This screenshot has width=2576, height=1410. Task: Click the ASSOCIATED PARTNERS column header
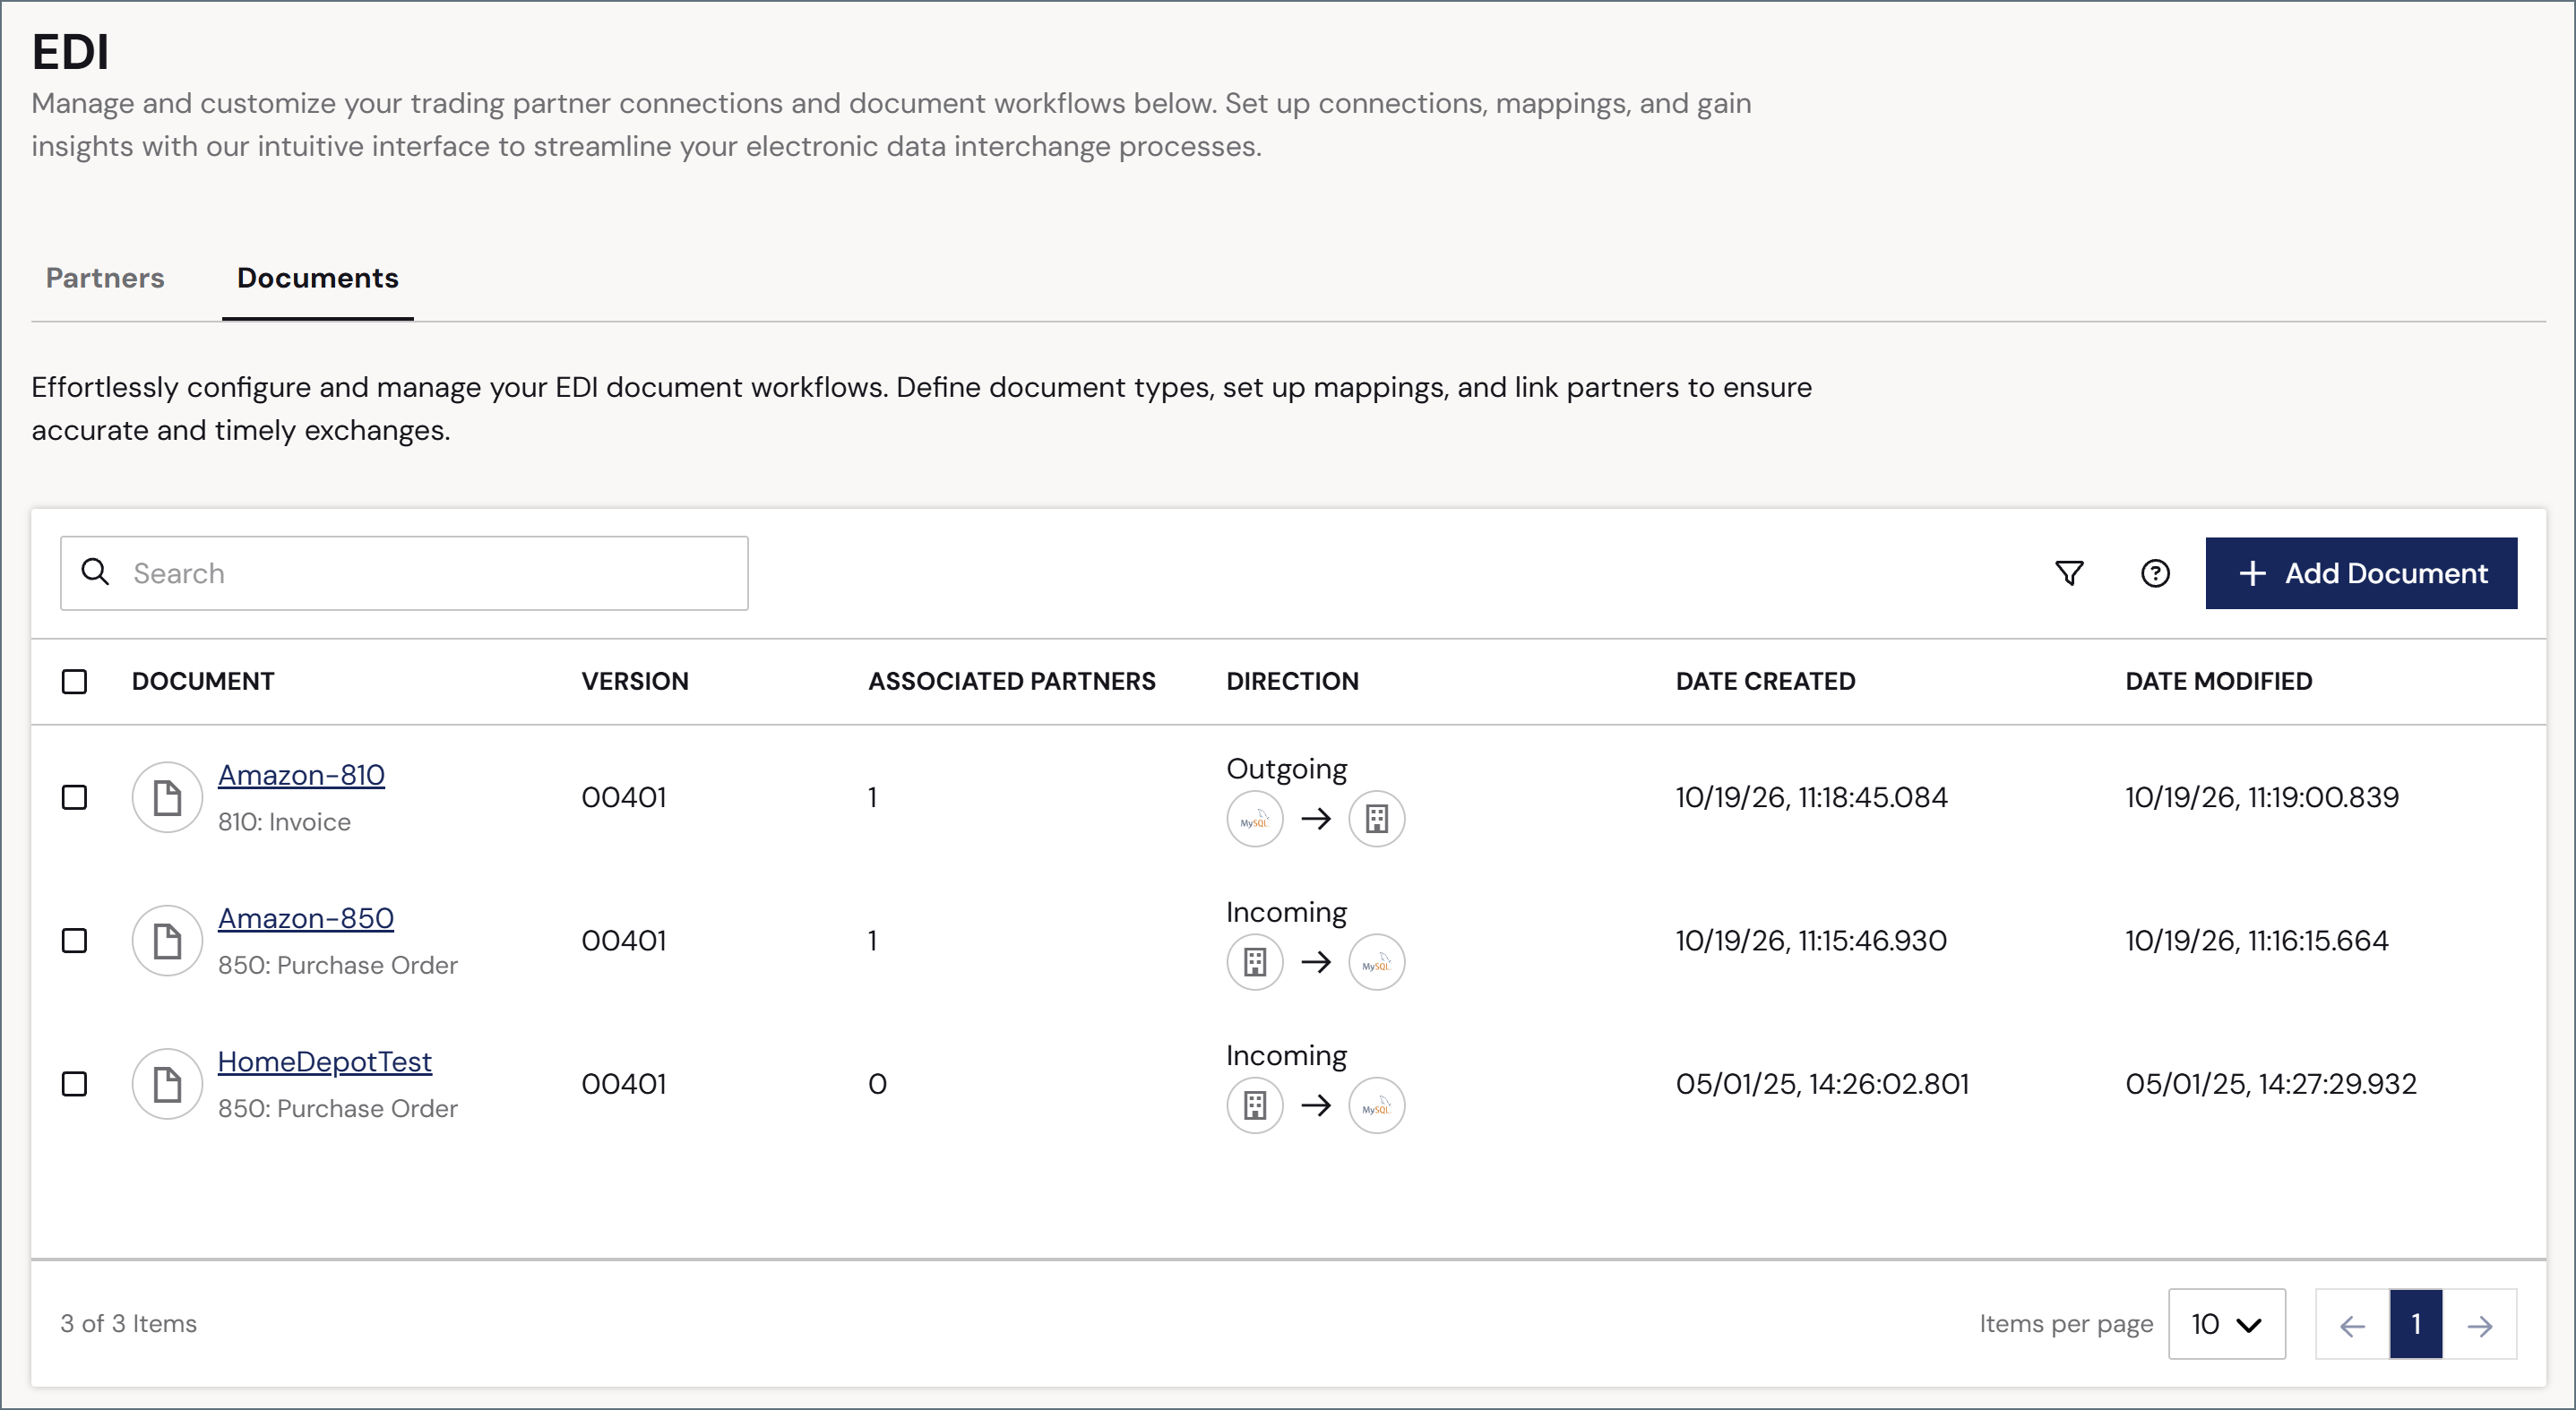click(1012, 681)
